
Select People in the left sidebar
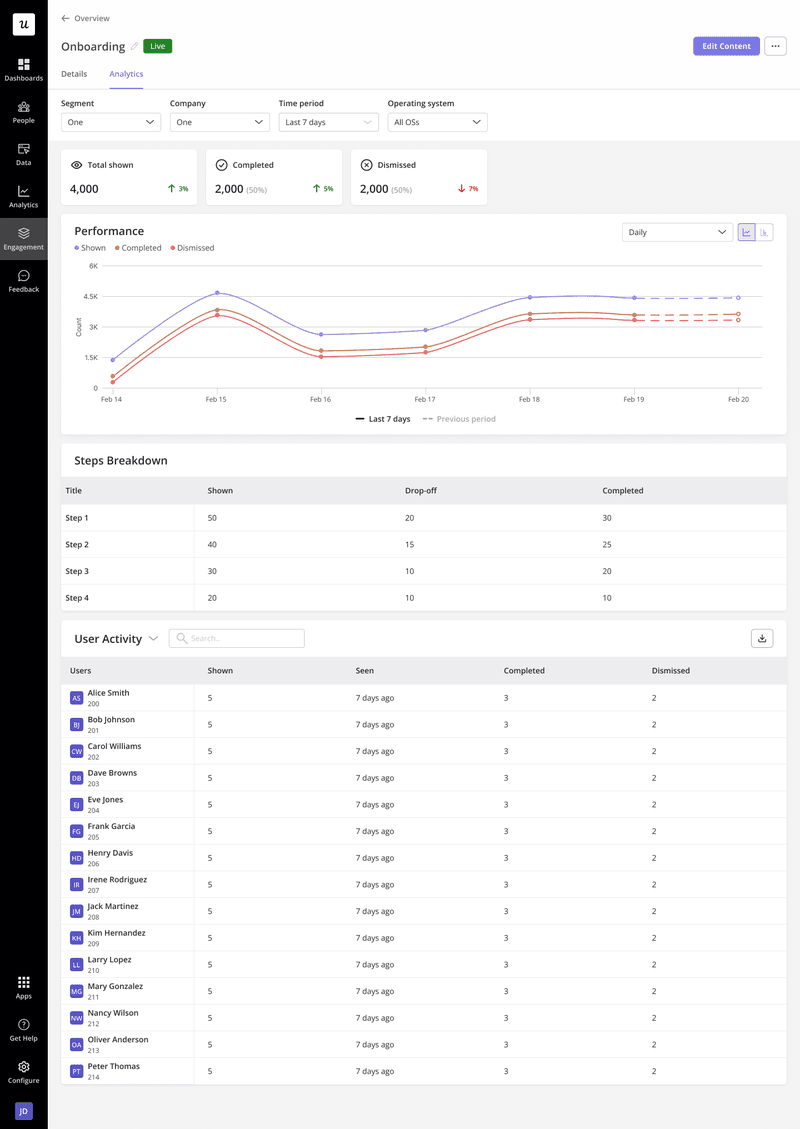[23, 113]
